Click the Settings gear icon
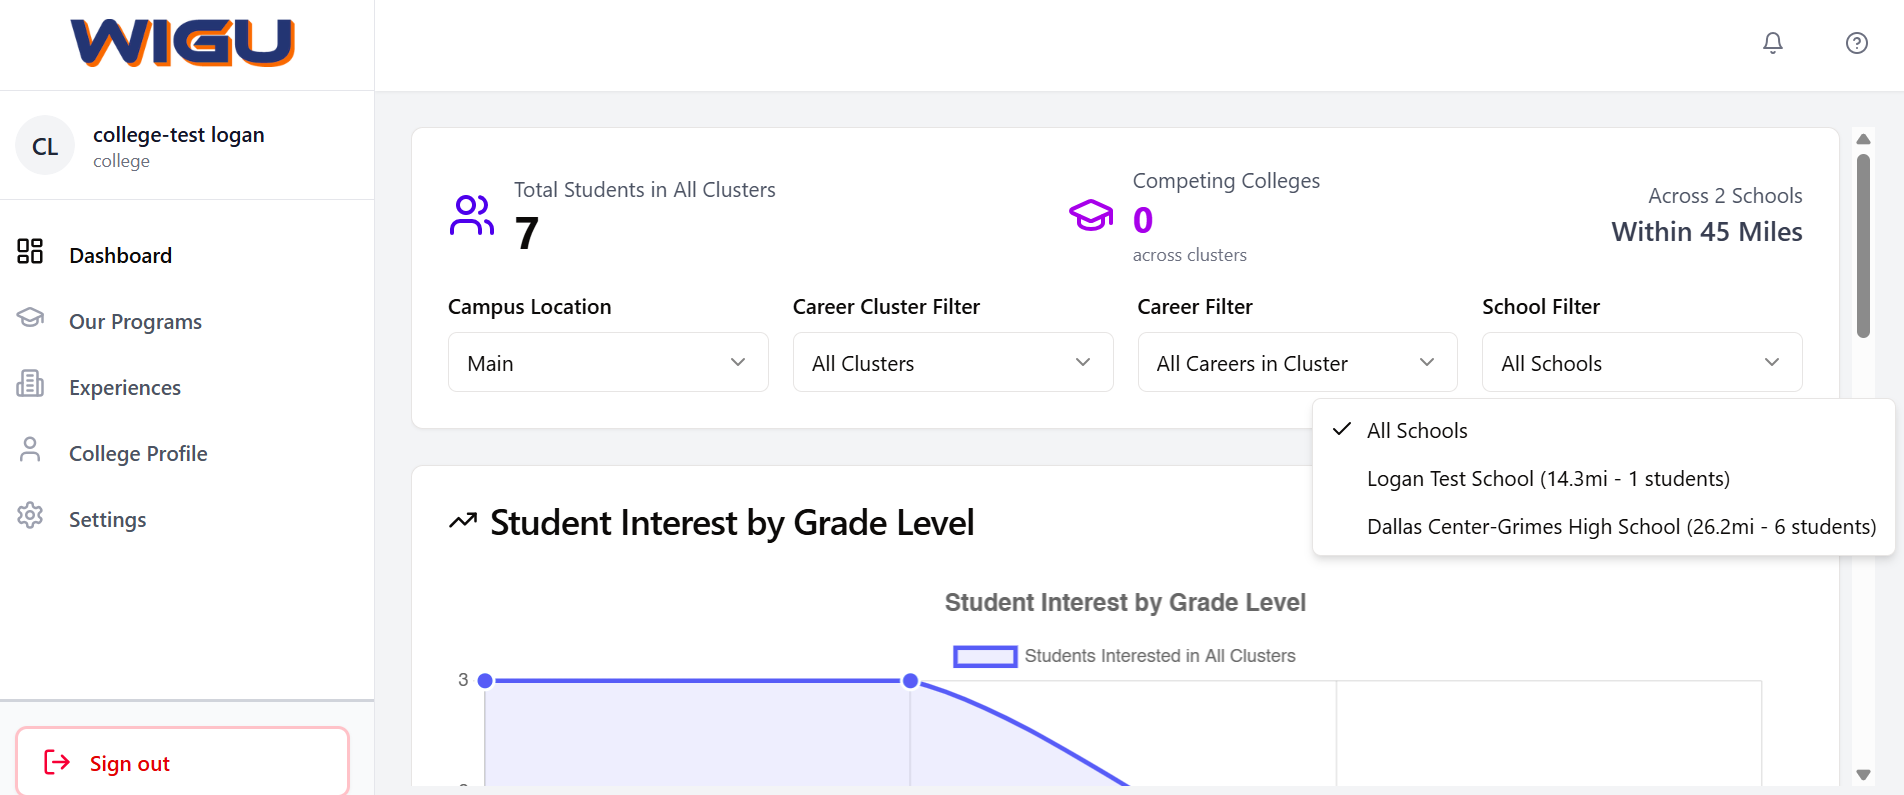The width and height of the screenshot is (1904, 795). point(30,516)
